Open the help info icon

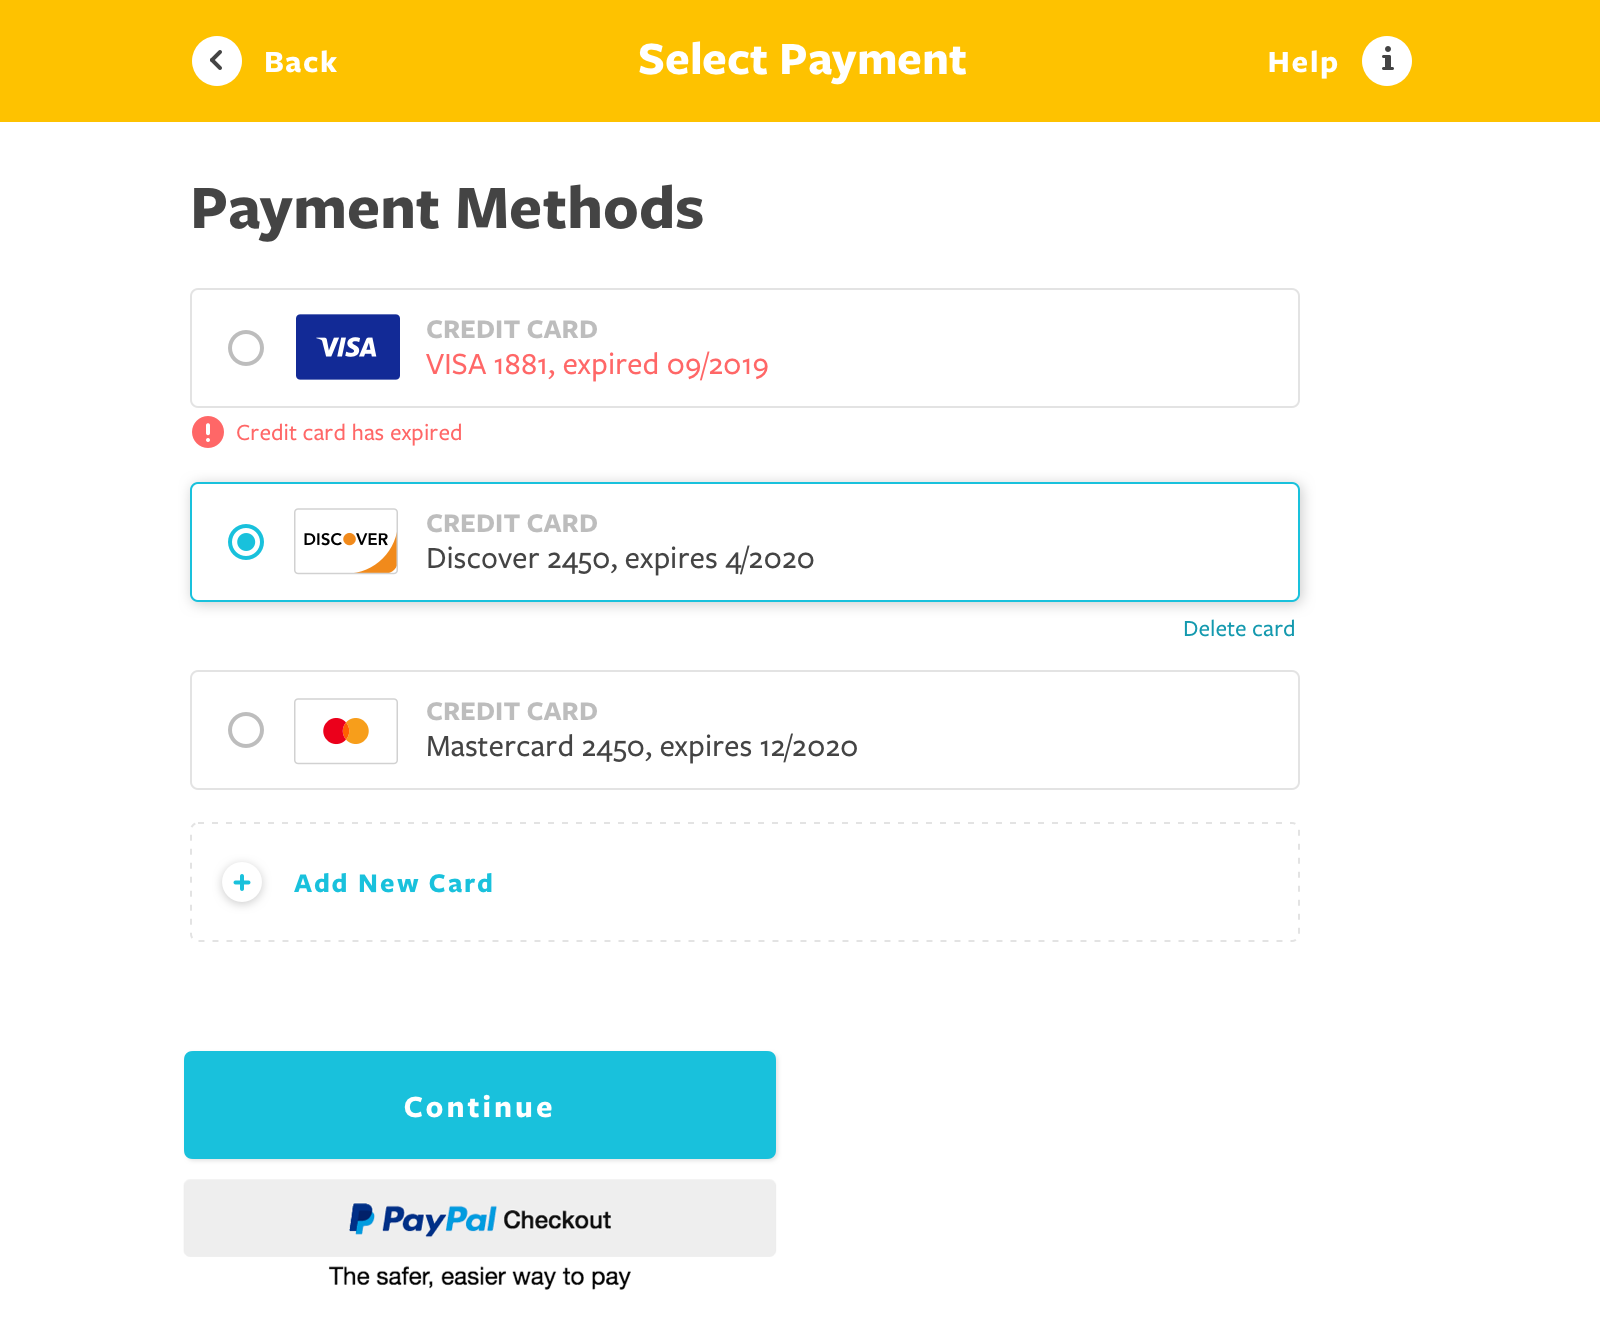tap(1386, 61)
